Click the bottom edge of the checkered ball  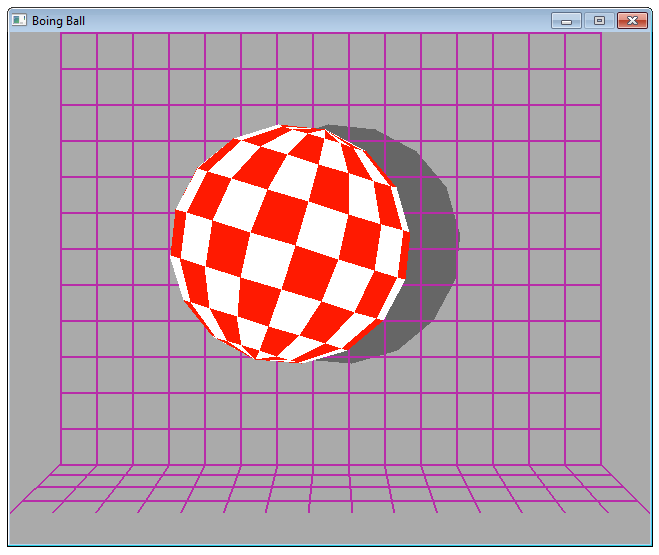pyautogui.click(x=290, y=359)
